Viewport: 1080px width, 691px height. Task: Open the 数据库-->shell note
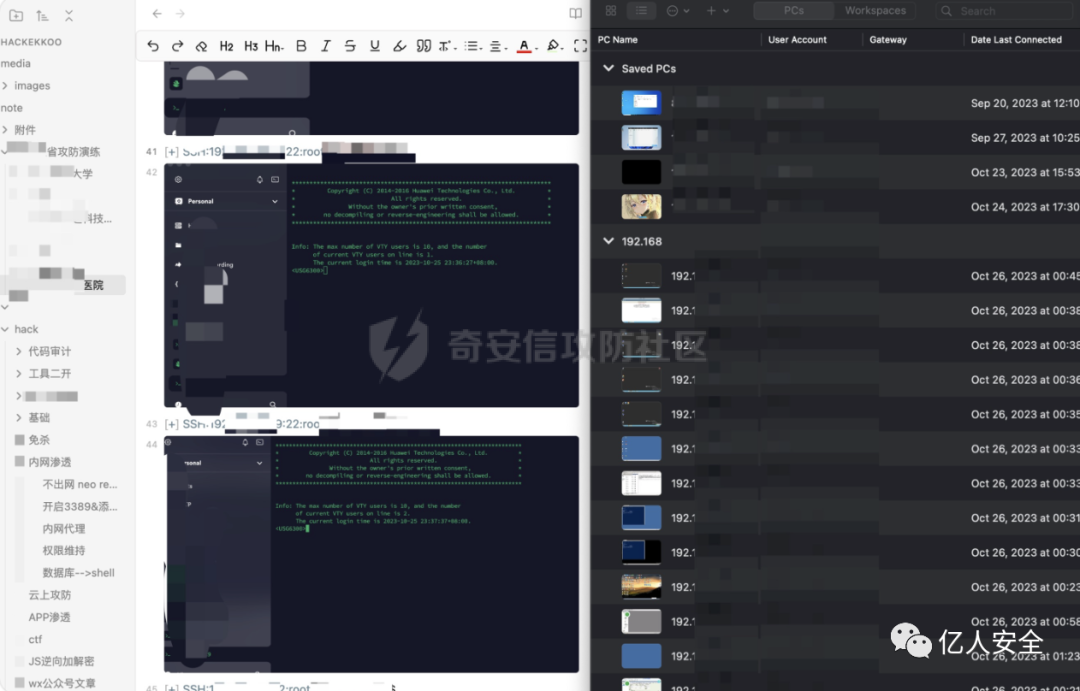79,573
